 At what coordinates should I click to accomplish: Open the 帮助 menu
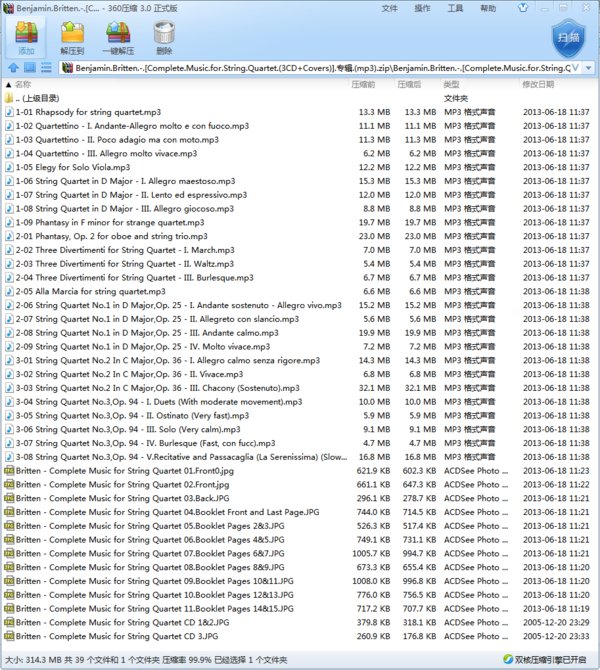[488, 8]
